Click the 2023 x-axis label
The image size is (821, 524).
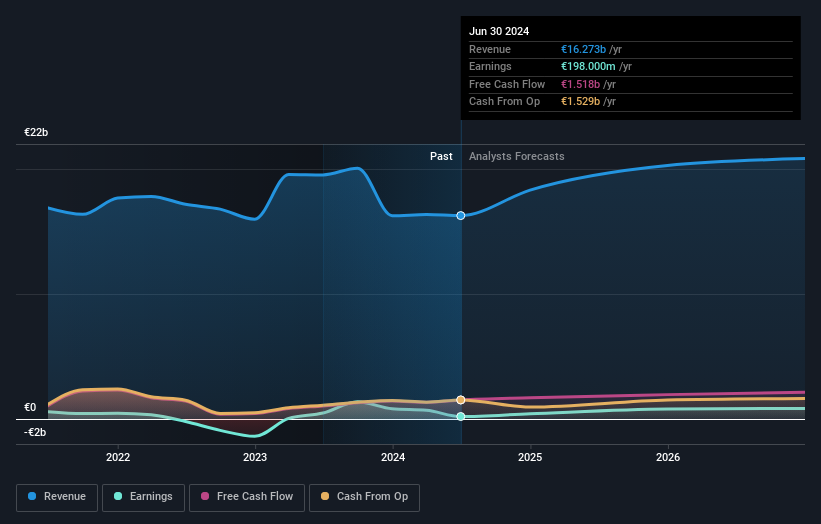(255, 457)
